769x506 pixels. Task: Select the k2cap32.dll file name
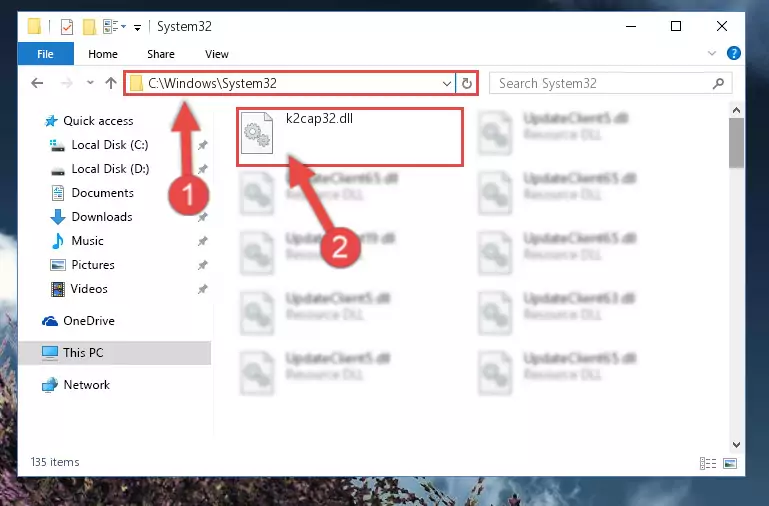click(319, 119)
